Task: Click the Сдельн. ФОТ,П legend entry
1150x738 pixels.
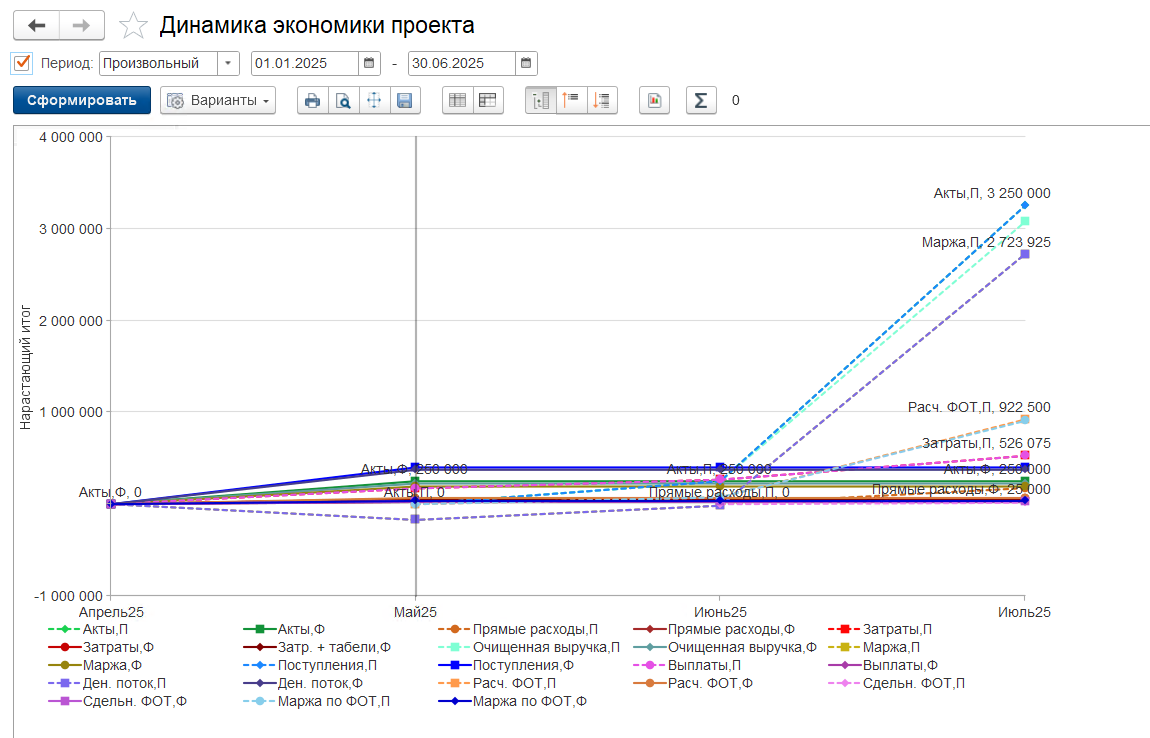Action: point(896,683)
